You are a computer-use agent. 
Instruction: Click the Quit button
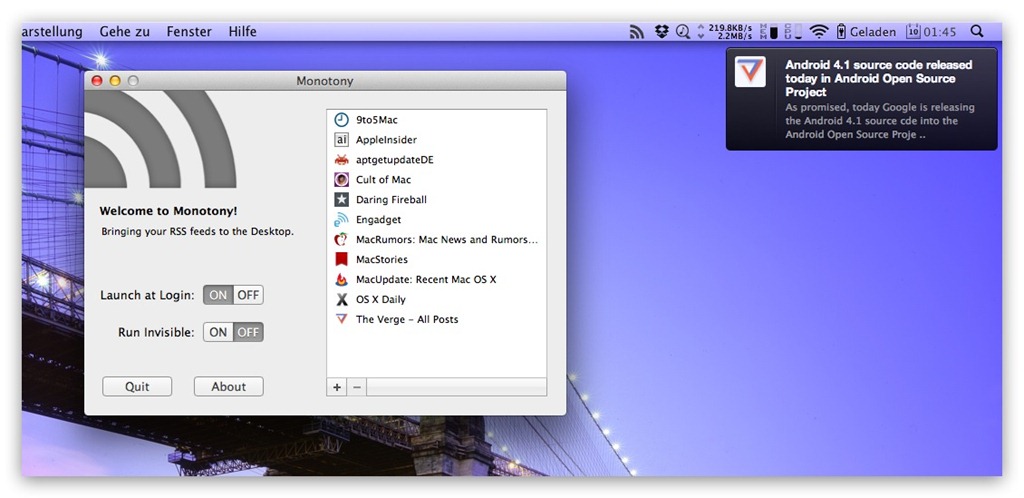137,386
